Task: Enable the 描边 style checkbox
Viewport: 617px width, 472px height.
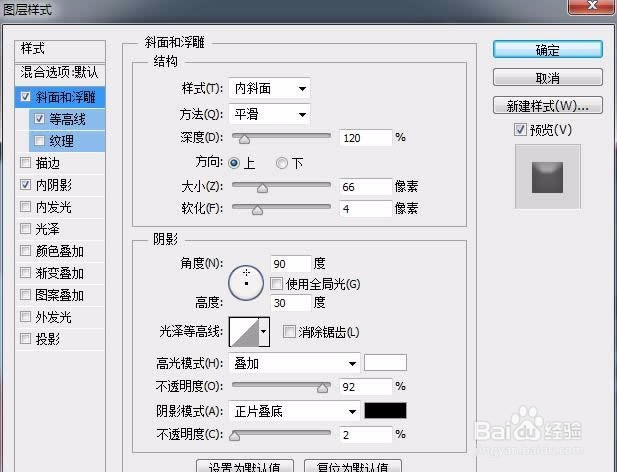Action: click(x=25, y=162)
